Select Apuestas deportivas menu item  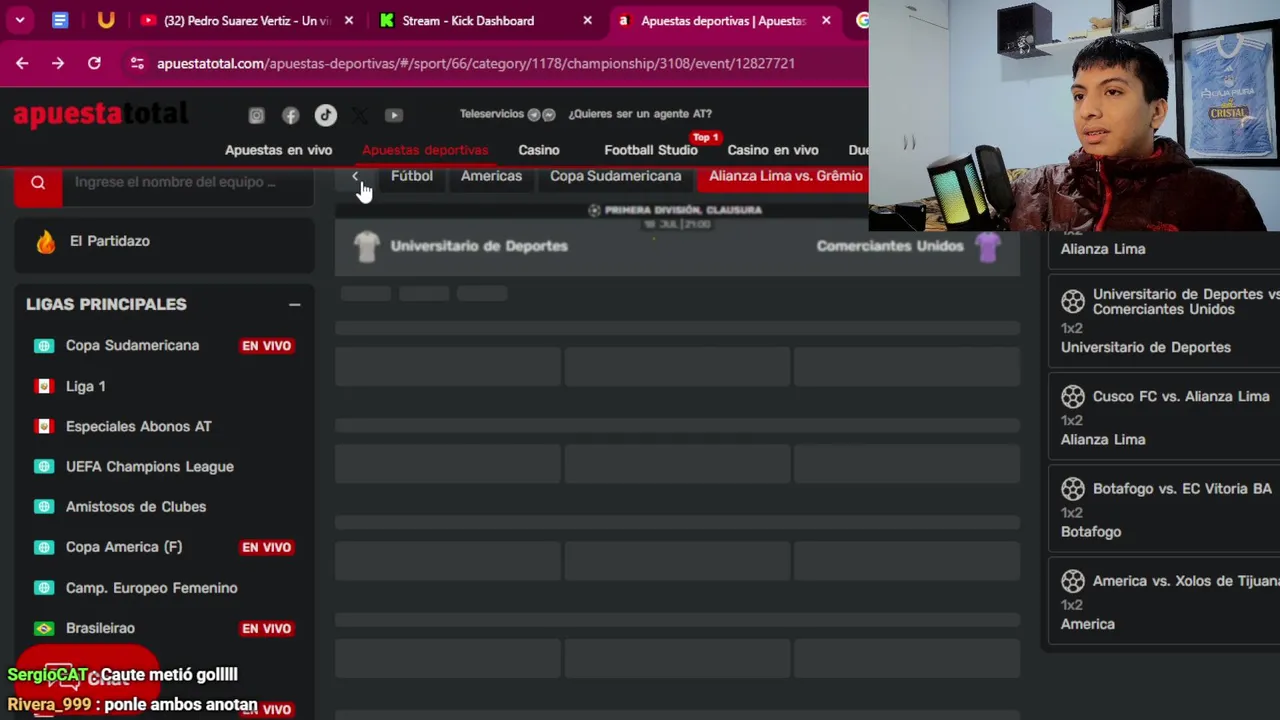point(425,150)
